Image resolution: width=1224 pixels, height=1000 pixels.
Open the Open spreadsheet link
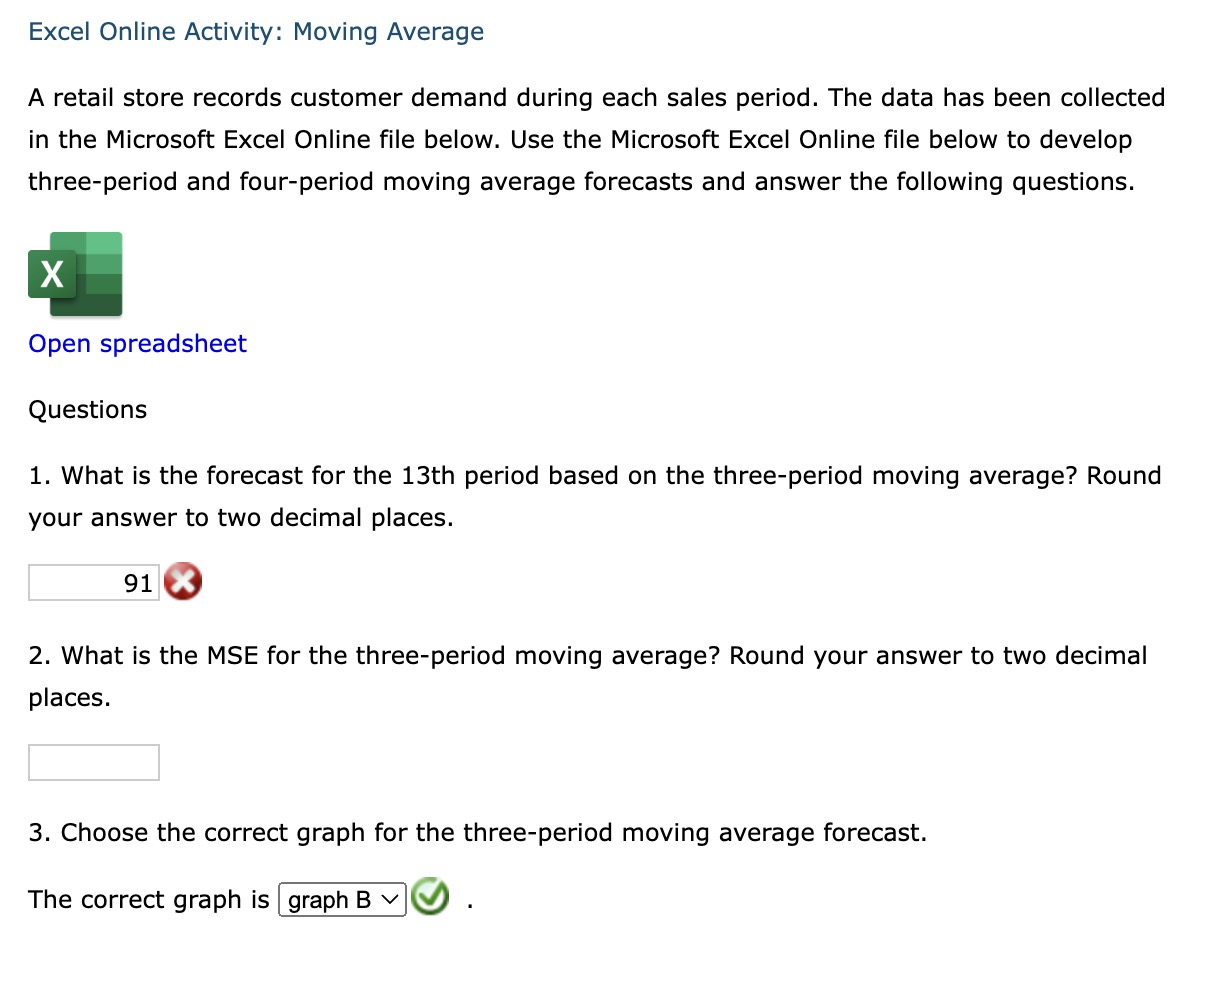(137, 343)
